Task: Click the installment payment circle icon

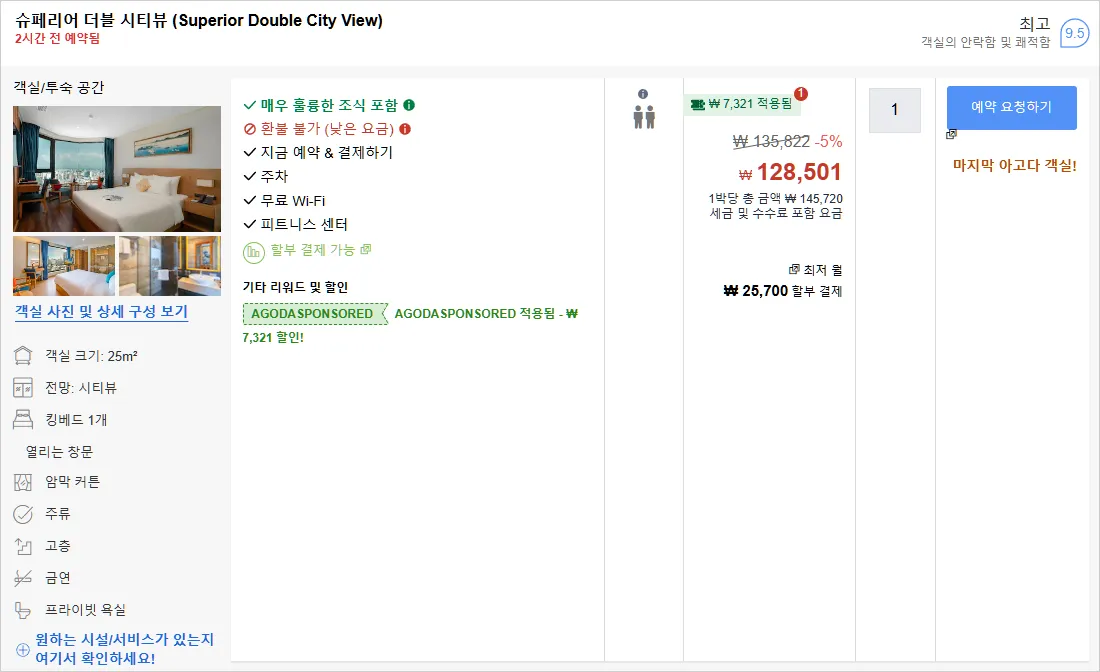Action: pyautogui.click(x=253, y=252)
